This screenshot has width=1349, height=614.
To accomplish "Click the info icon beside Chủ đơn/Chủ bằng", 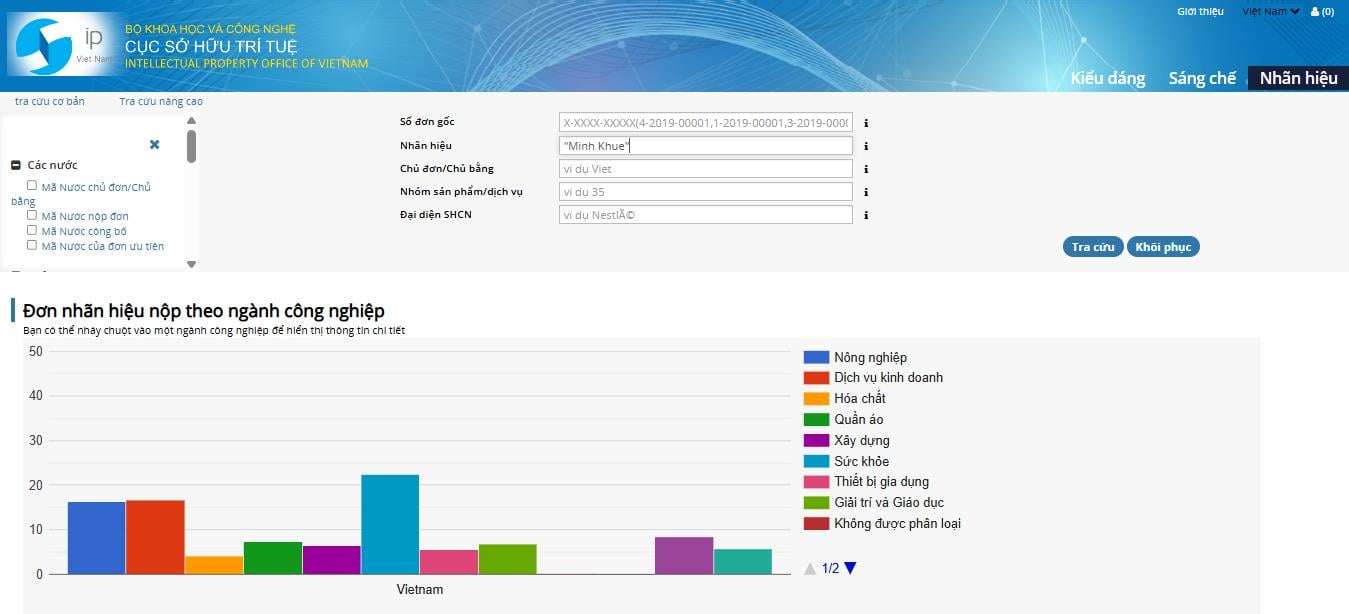I will tap(866, 168).
